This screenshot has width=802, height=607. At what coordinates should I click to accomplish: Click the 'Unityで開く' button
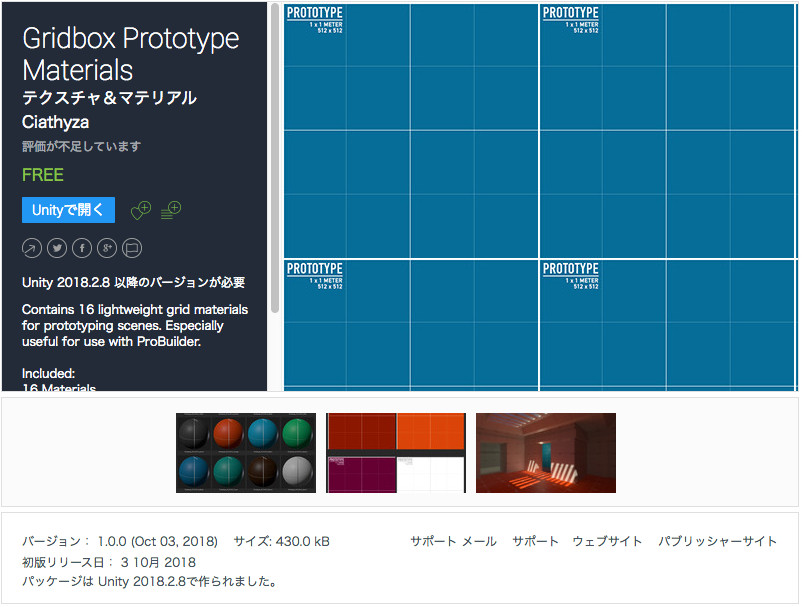click(68, 210)
